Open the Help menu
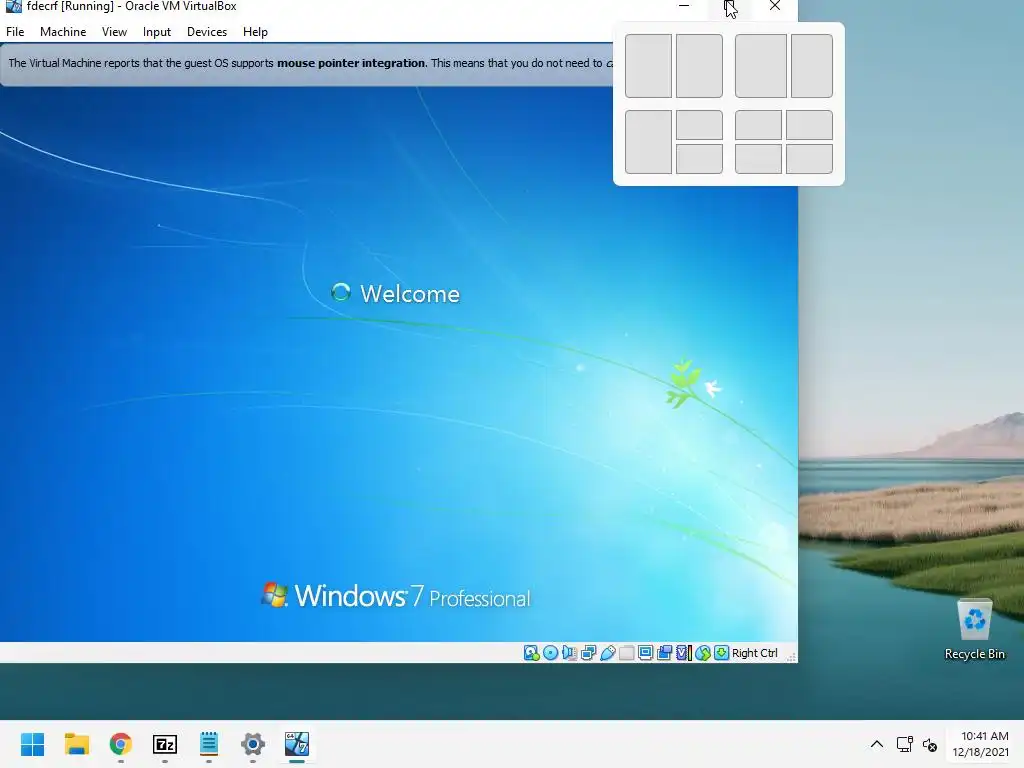This screenshot has width=1024, height=768. click(255, 32)
